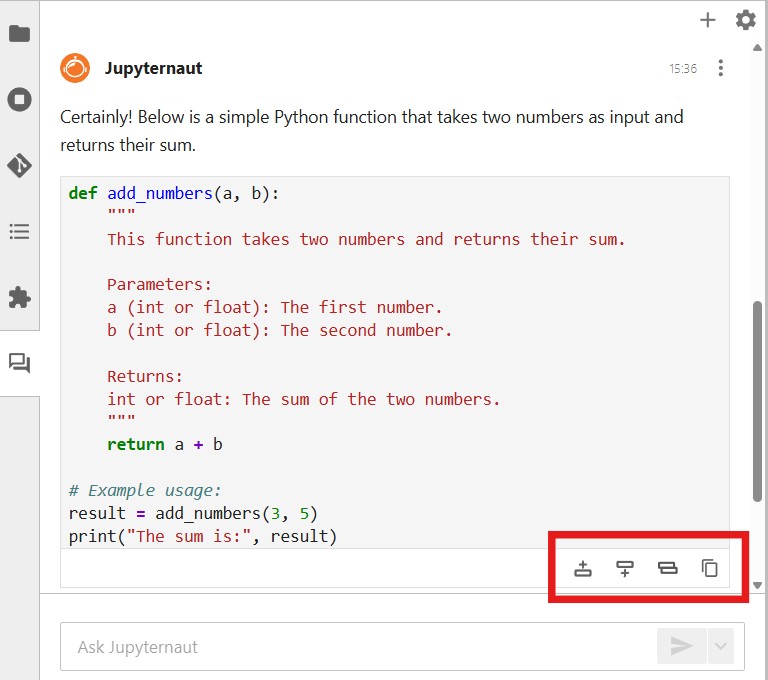Click the Jupyternaut avatar icon
The width and height of the screenshot is (768, 680).
point(75,68)
